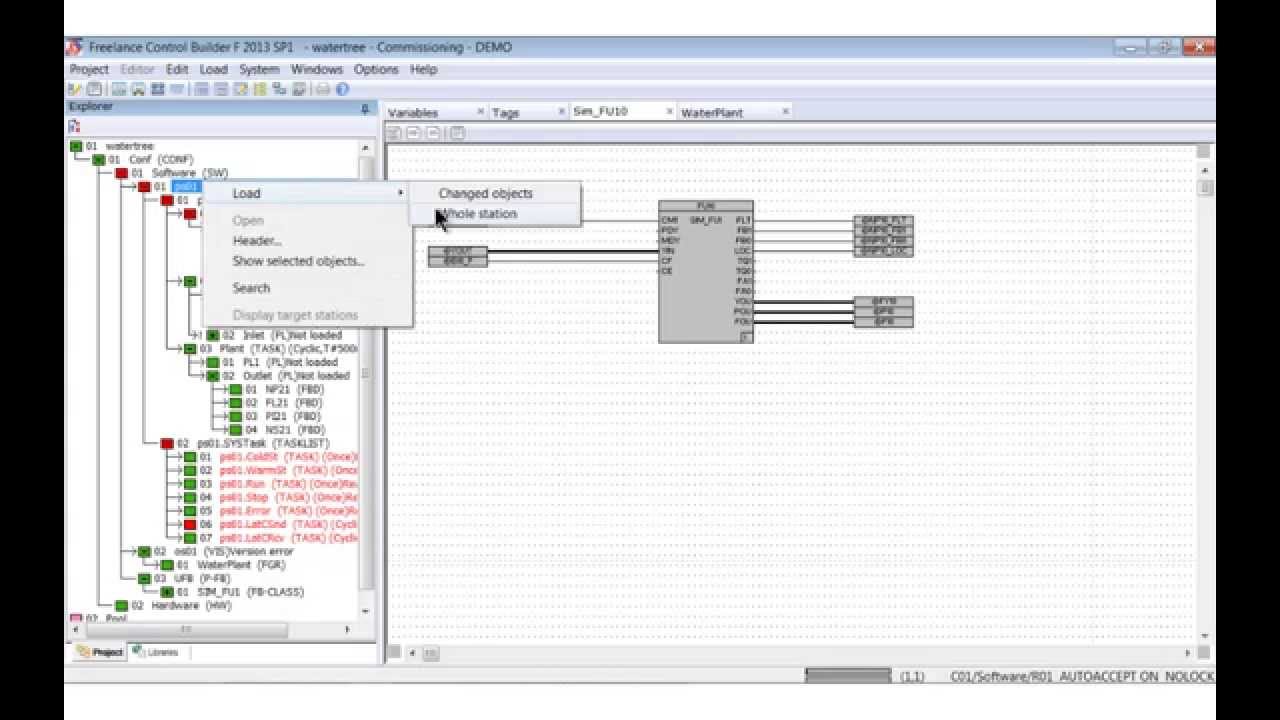The height and width of the screenshot is (720, 1280).
Task: Click the Explorer scrollbar right arrow
Action: tap(347, 630)
